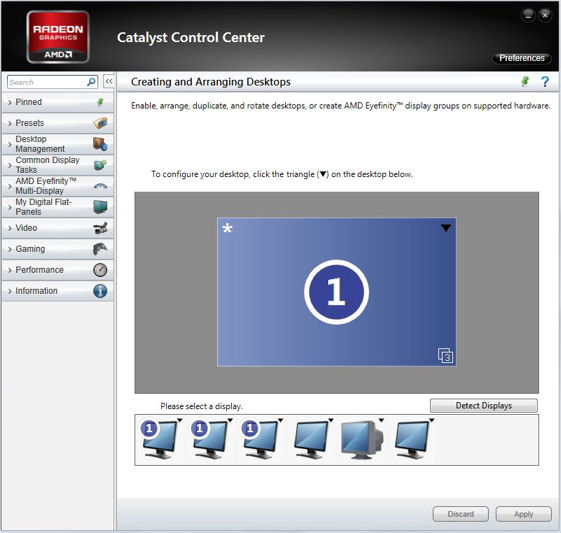Pin this page with header pin icon
This screenshot has width=561, height=533.
click(x=525, y=82)
